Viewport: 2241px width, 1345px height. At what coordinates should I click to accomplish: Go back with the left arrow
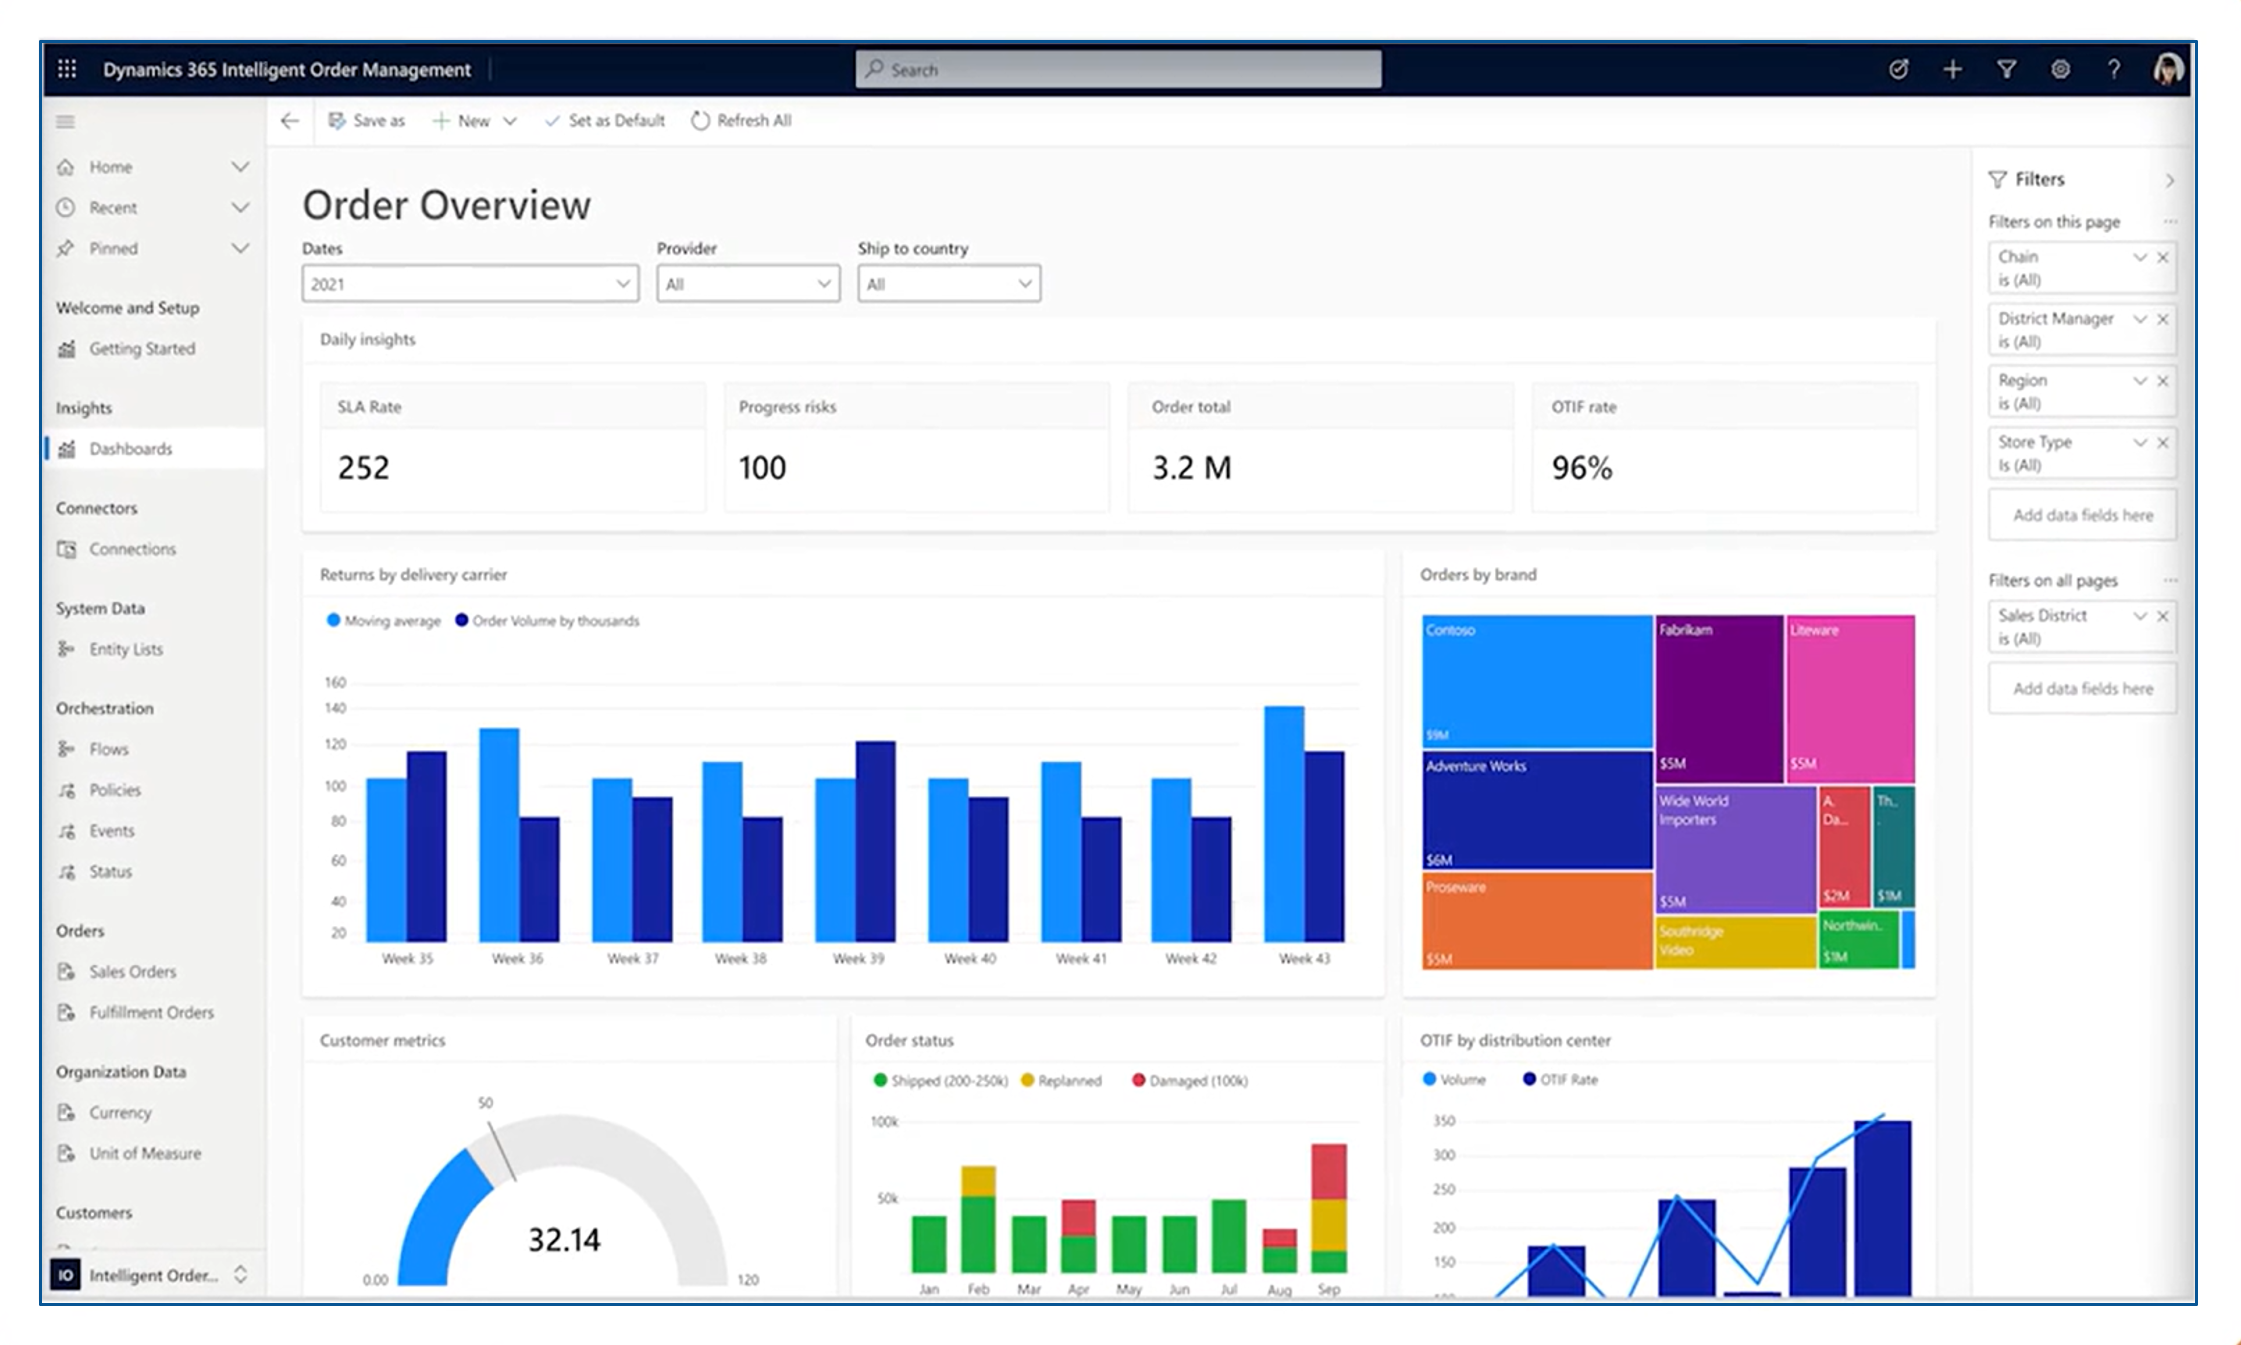(290, 121)
